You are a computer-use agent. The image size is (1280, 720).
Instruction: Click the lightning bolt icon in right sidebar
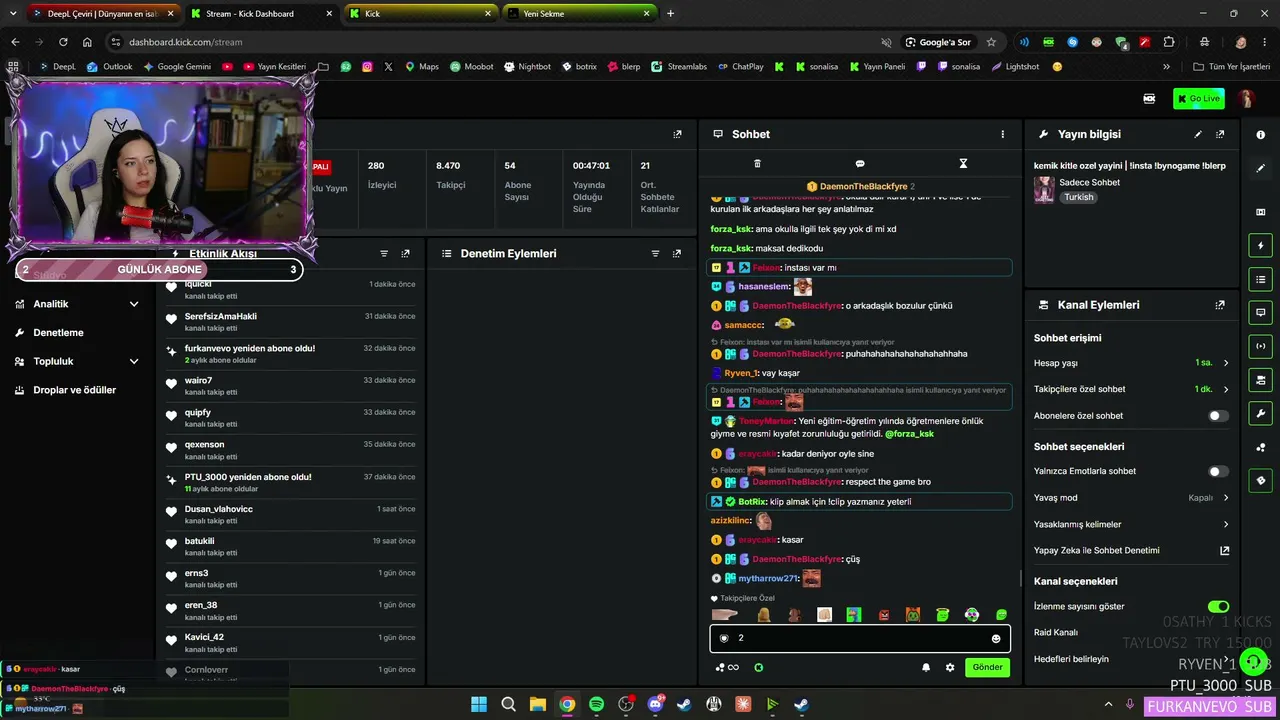(x=1260, y=246)
